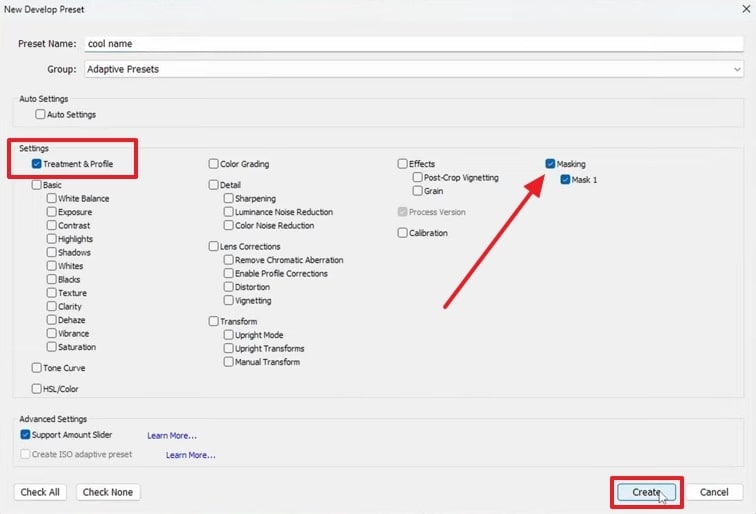756x514 pixels.
Task: Check Color Noise Reduction option
Action: [x=229, y=225]
